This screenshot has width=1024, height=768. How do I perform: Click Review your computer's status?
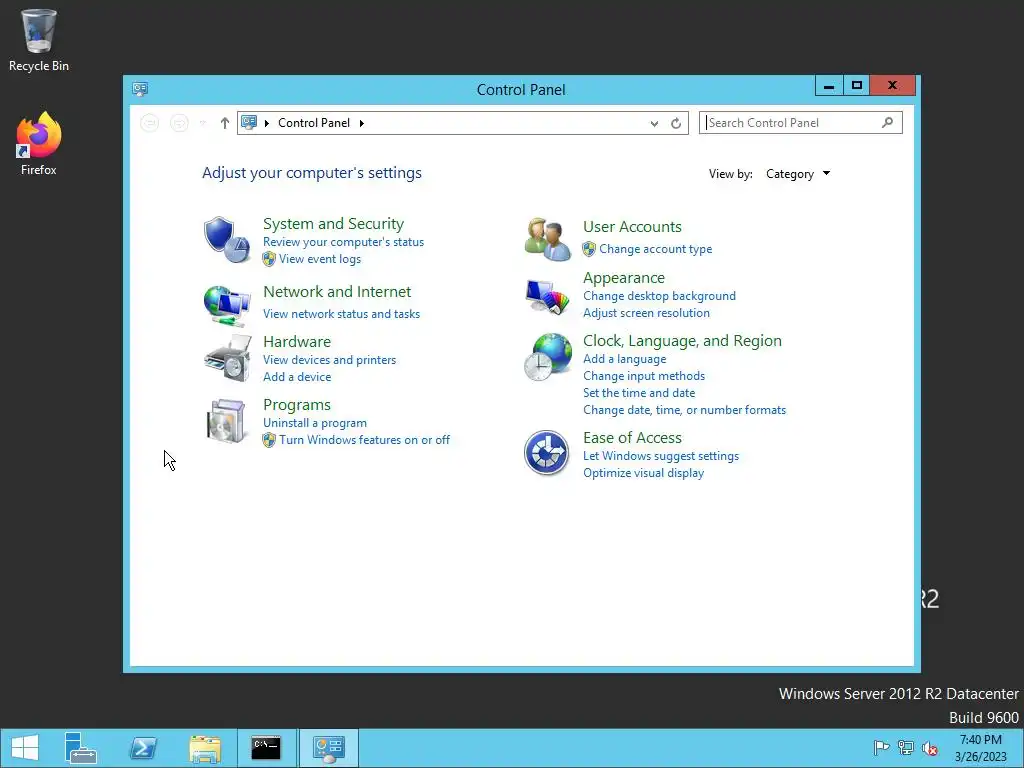click(344, 242)
